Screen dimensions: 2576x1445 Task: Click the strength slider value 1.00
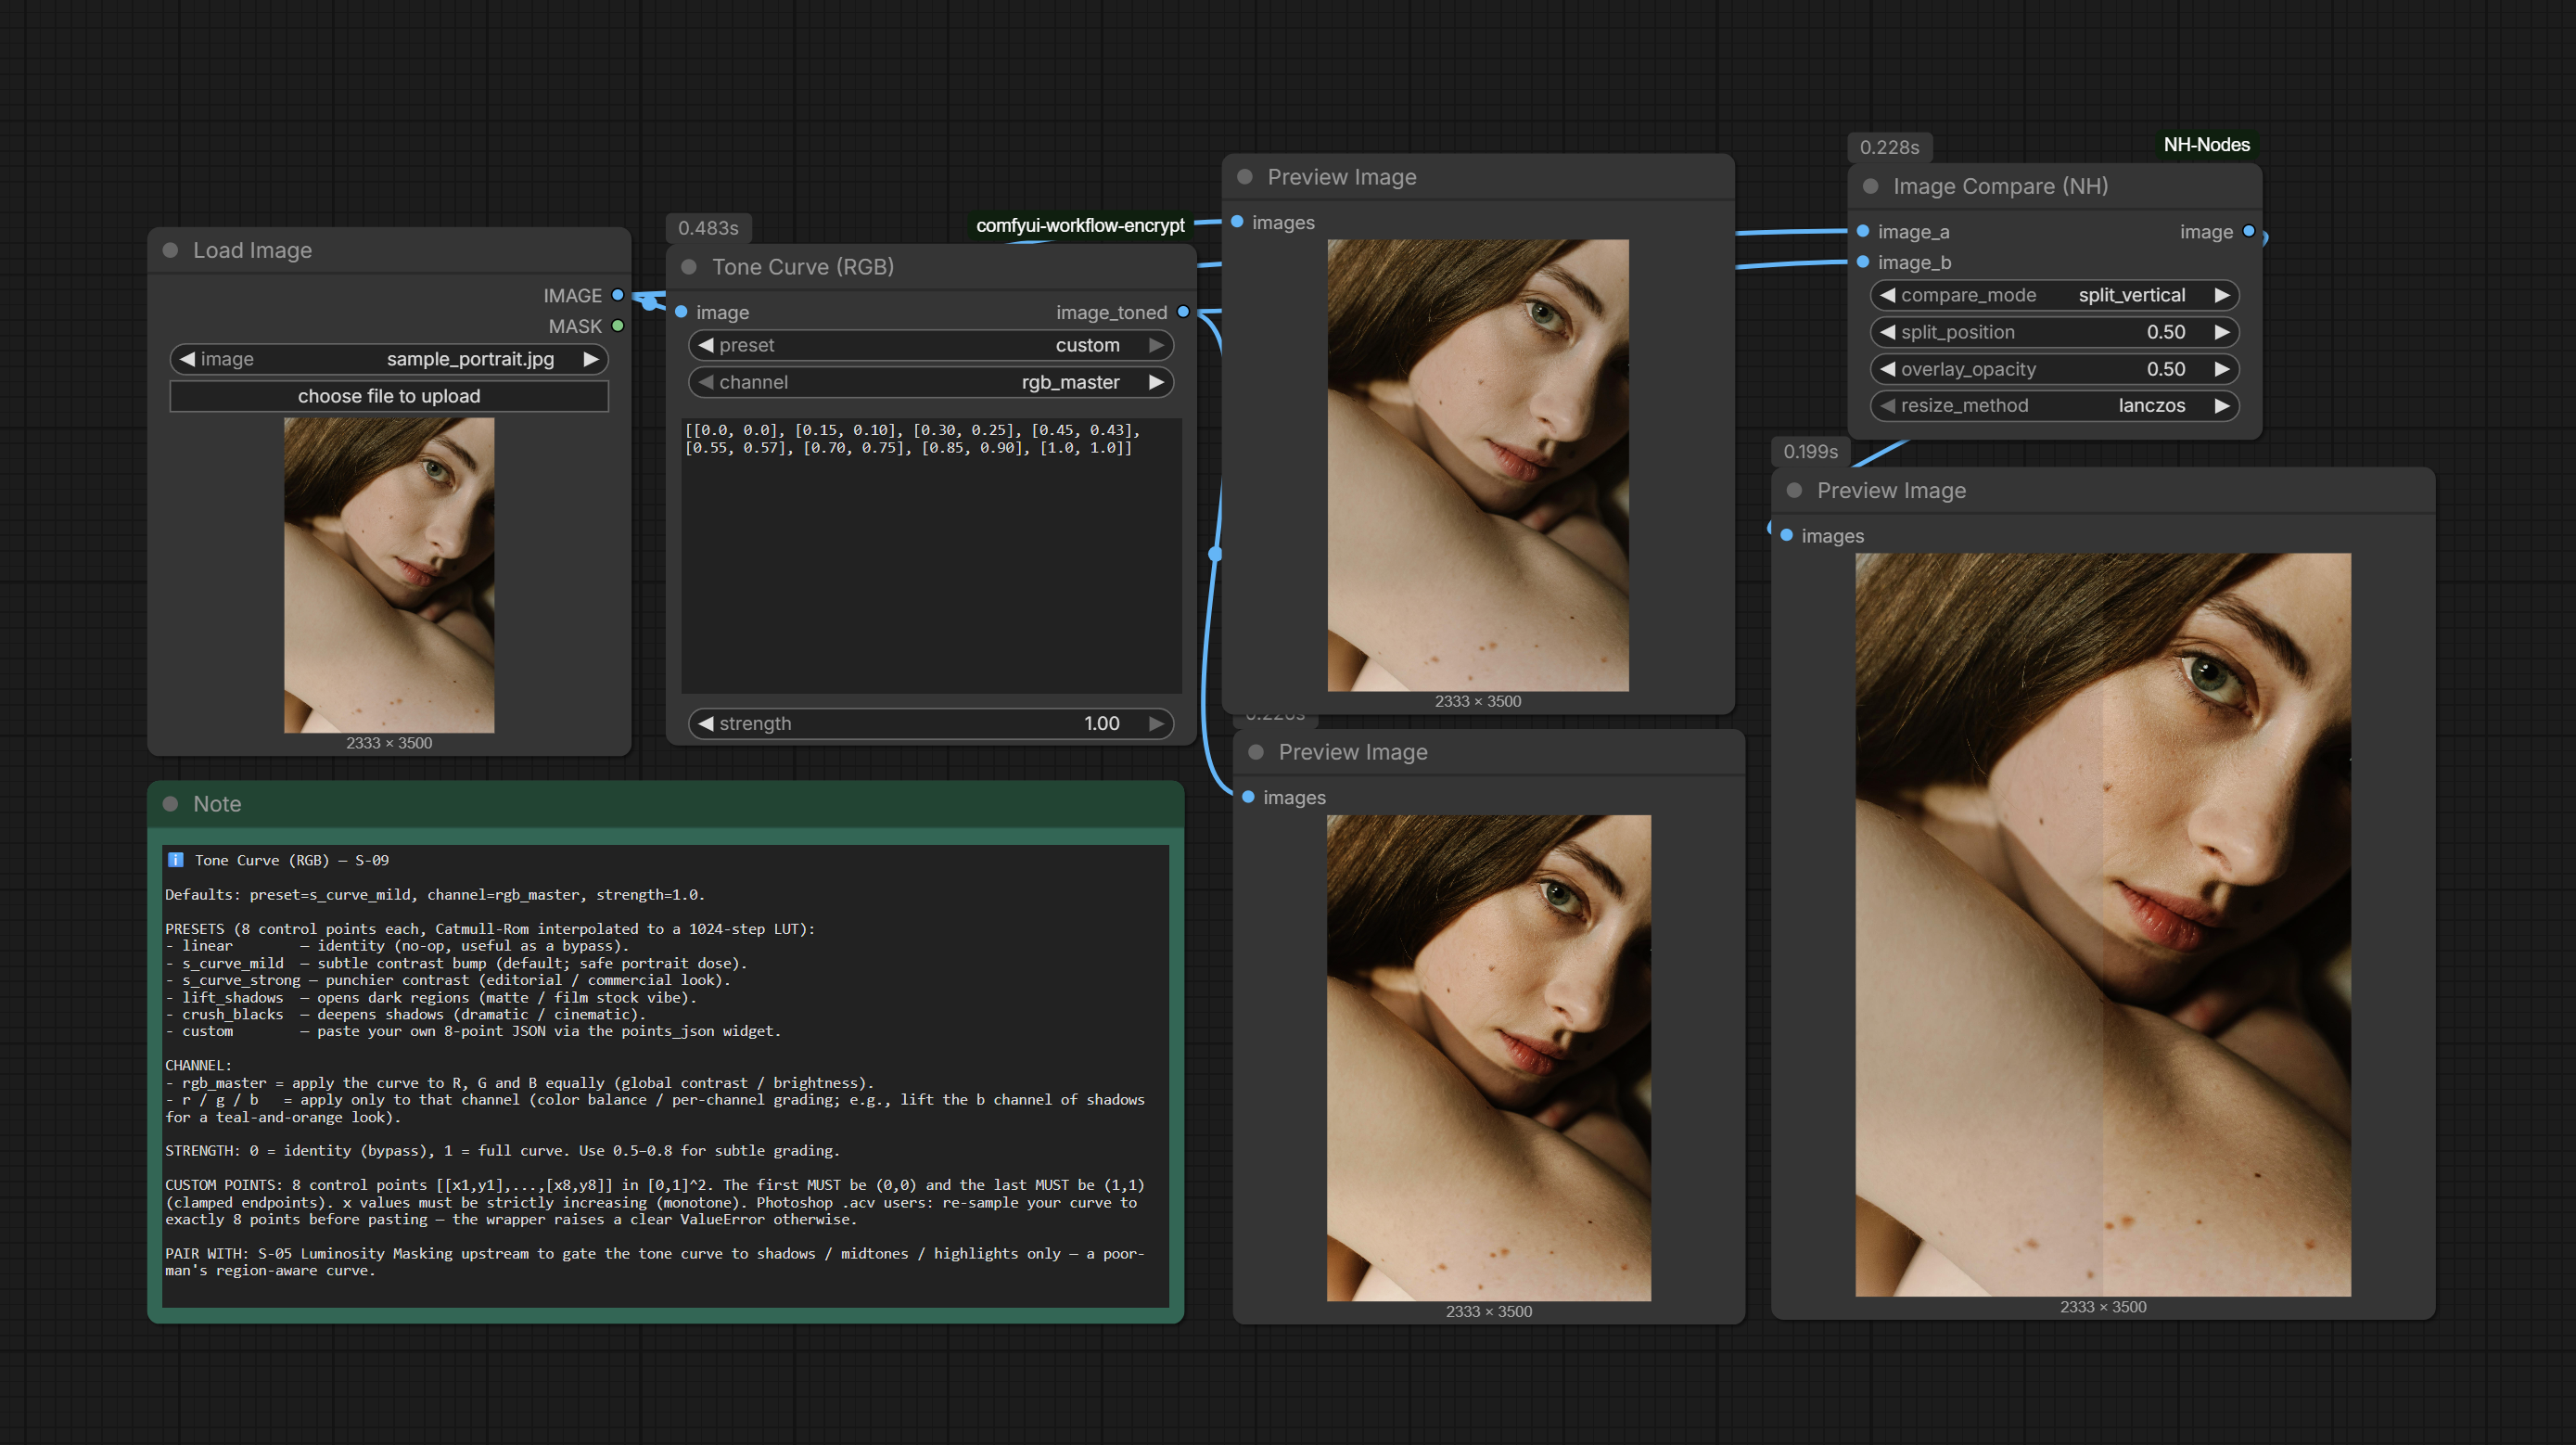[930, 723]
